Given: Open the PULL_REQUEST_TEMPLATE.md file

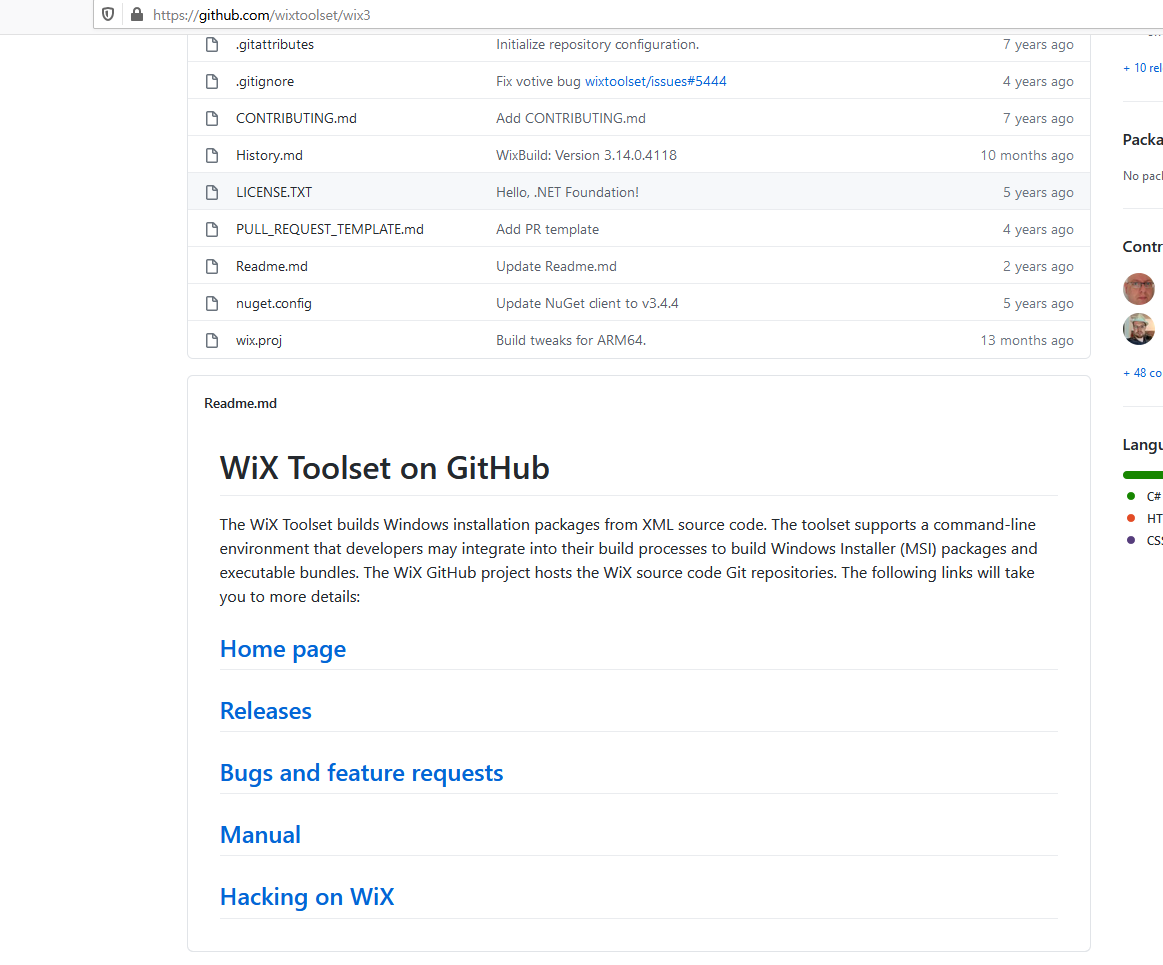Looking at the screenshot, I should click(330, 230).
